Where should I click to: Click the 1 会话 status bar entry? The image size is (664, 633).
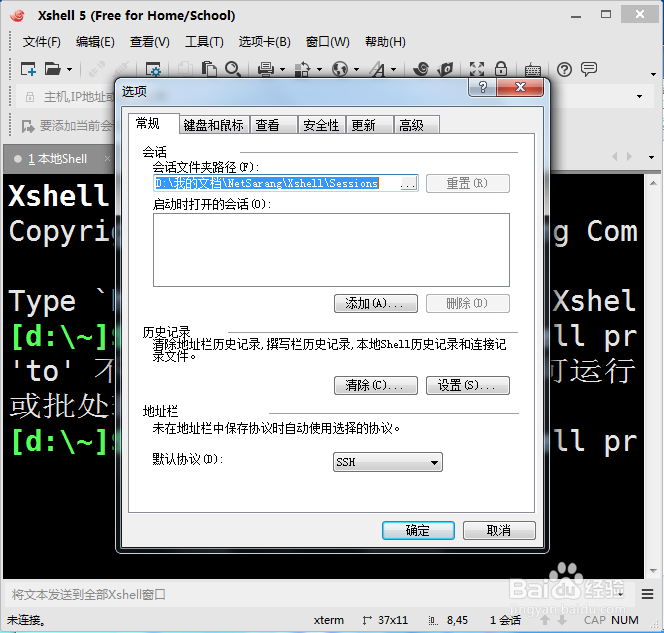point(505,620)
